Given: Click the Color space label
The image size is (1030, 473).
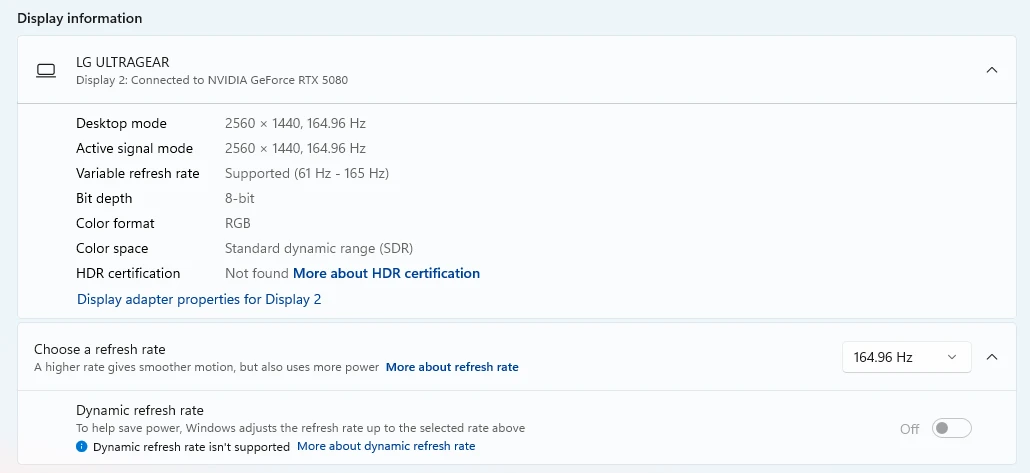Looking at the screenshot, I should (x=112, y=248).
